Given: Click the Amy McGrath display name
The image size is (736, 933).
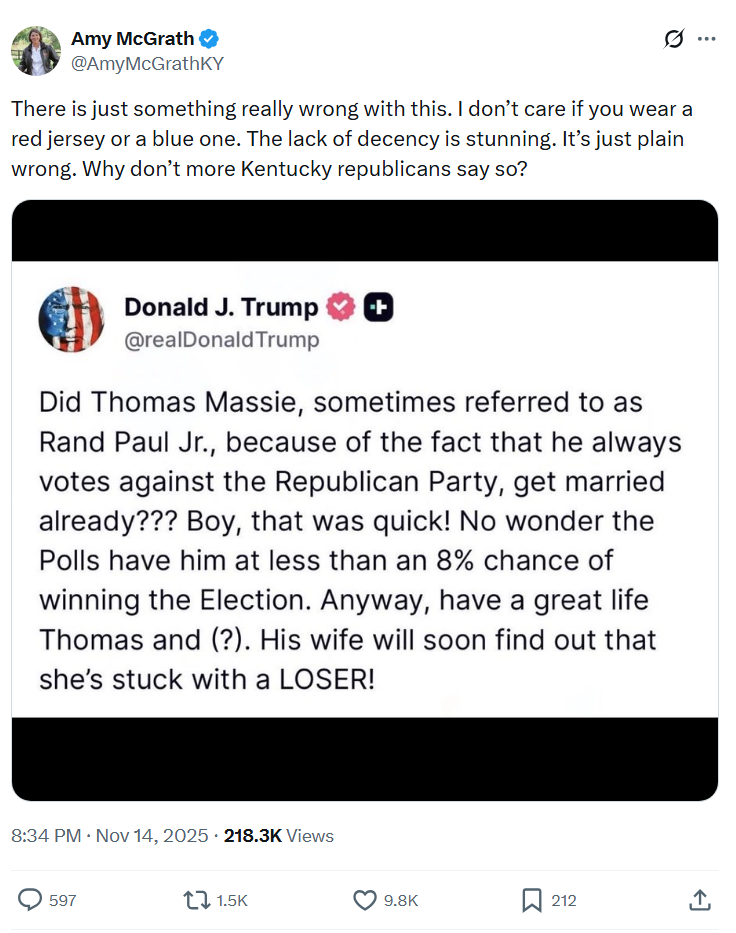Looking at the screenshot, I should [x=132, y=39].
